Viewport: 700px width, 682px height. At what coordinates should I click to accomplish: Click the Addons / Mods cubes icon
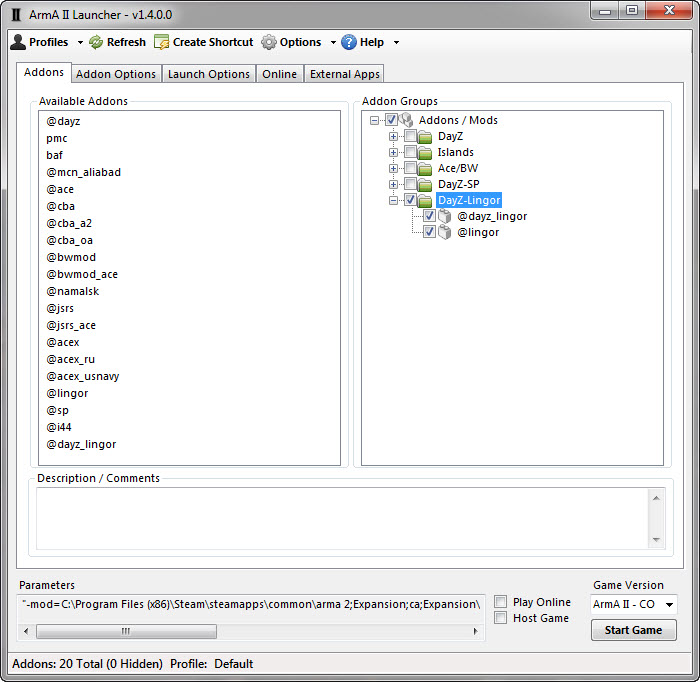click(406, 120)
